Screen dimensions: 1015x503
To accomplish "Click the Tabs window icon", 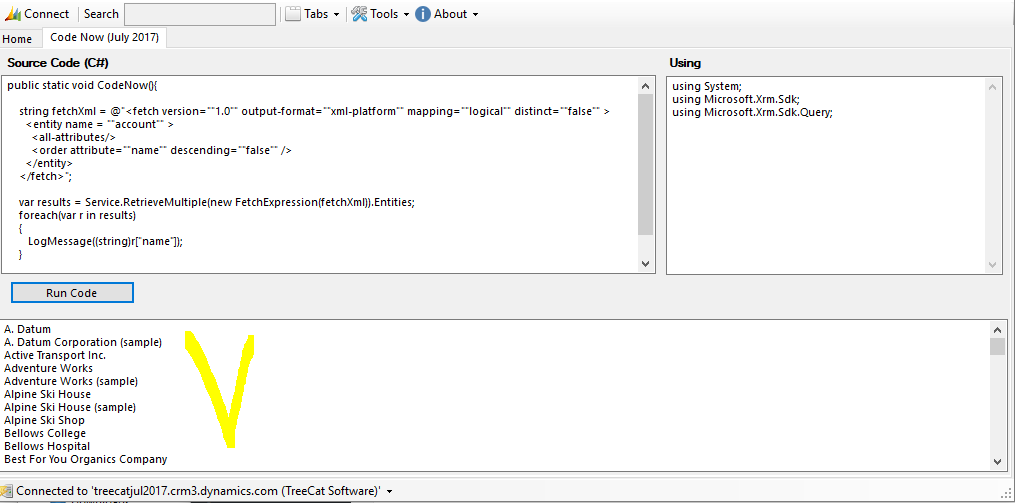I will point(293,14).
